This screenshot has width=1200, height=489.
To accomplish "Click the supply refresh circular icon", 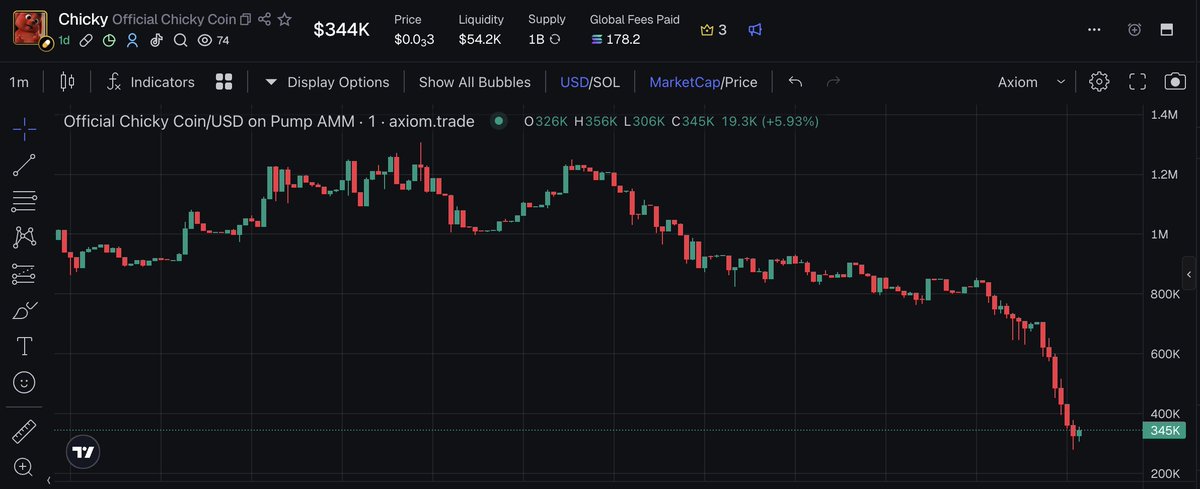I will pyautogui.click(x=555, y=40).
